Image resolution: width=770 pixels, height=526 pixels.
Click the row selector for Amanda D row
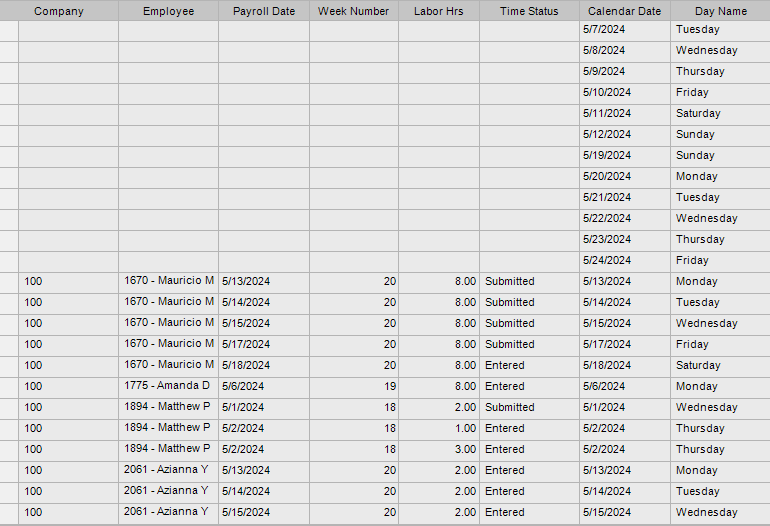click(x=9, y=387)
